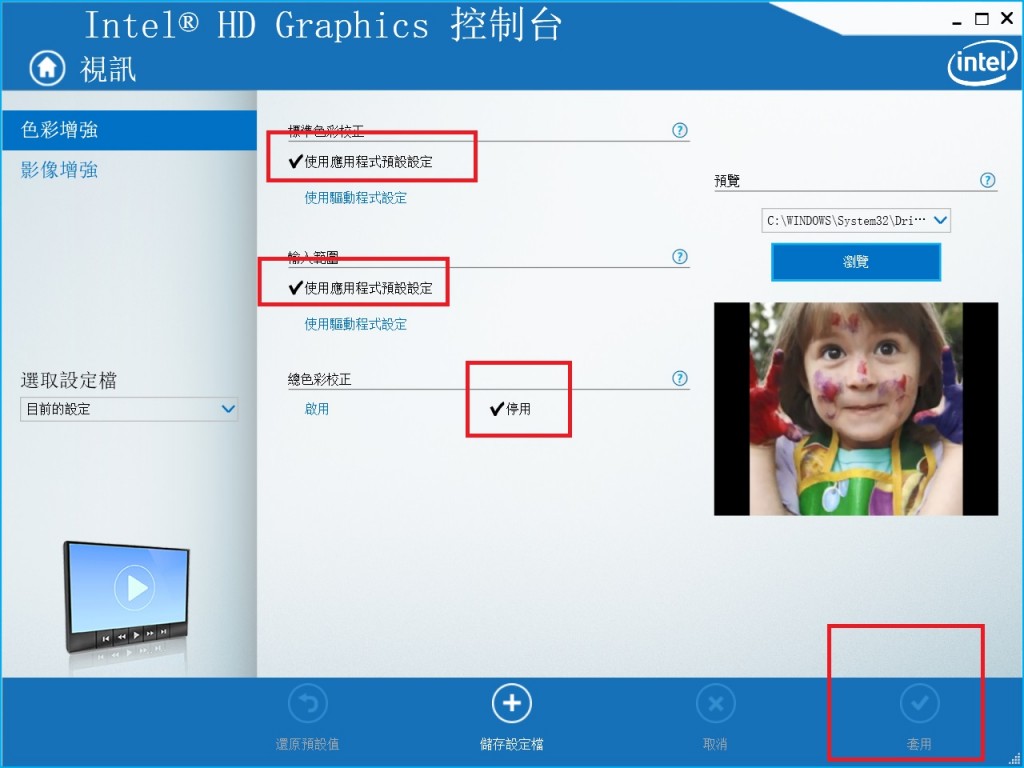
Task: Close the Intel HD Graphics window
Action: point(1008,19)
